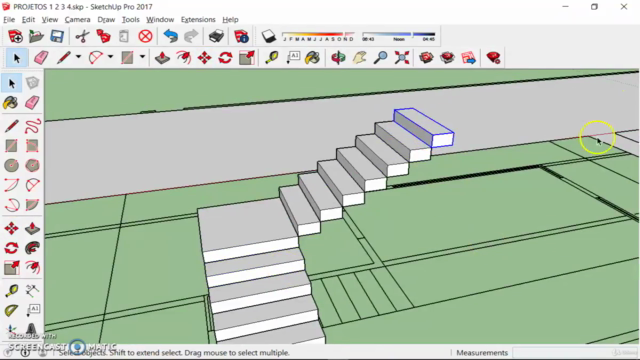
Task: Cut selection with the scissors icon
Action: coord(82,36)
